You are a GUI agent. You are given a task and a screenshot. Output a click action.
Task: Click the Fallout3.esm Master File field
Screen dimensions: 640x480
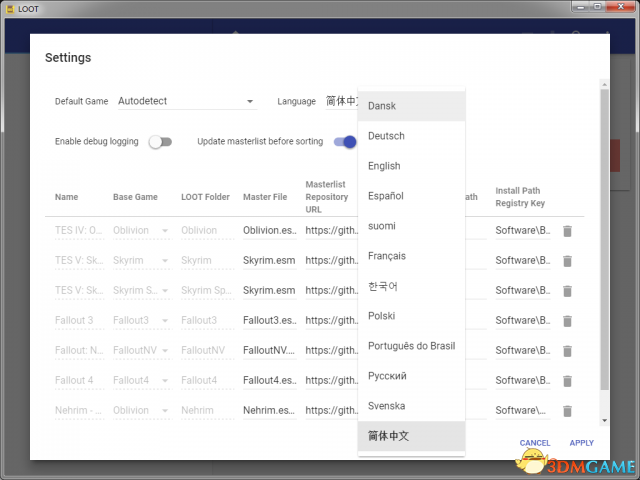pos(269,321)
